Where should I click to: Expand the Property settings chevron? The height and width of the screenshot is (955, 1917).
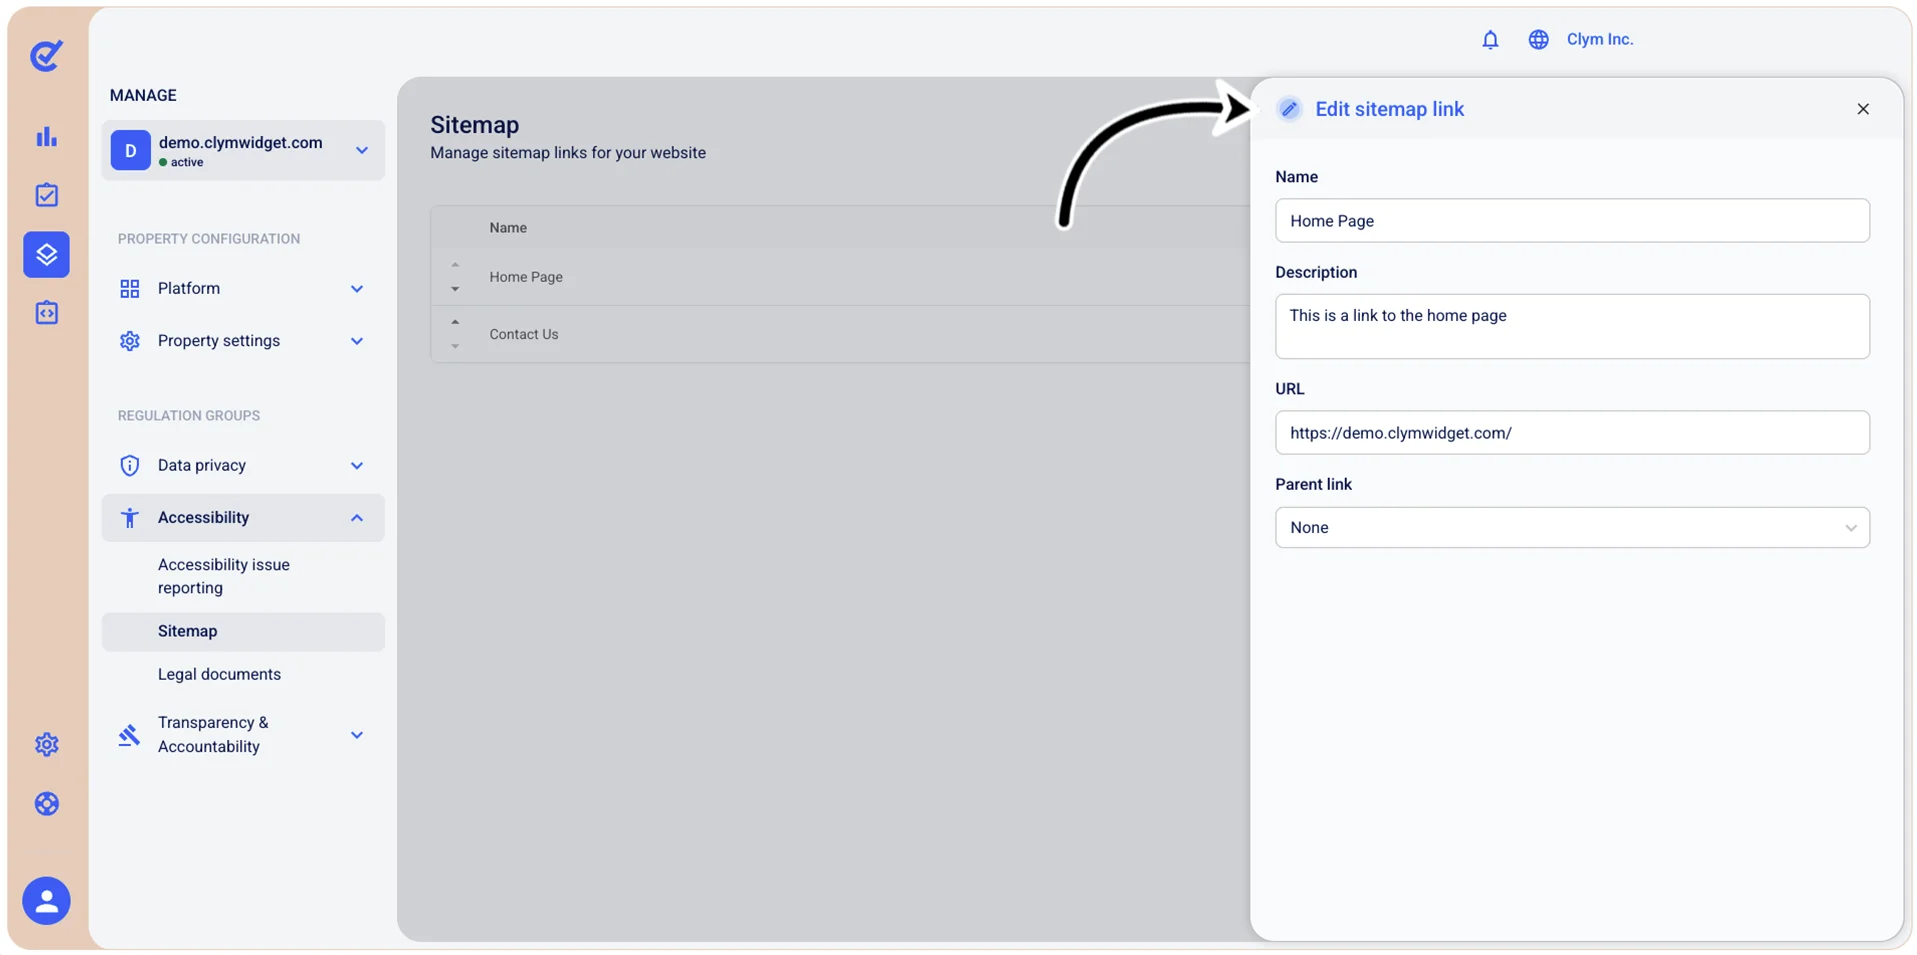tap(357, 341)
